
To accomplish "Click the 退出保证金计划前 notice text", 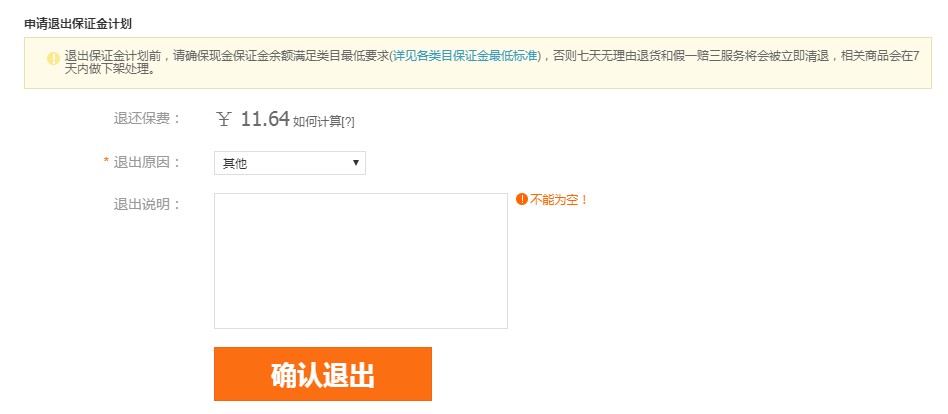I will point(113,56).
